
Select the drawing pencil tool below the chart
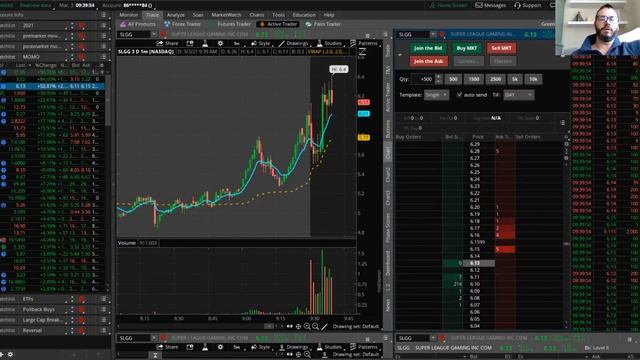pyautogui.click(x=324, y=327)
